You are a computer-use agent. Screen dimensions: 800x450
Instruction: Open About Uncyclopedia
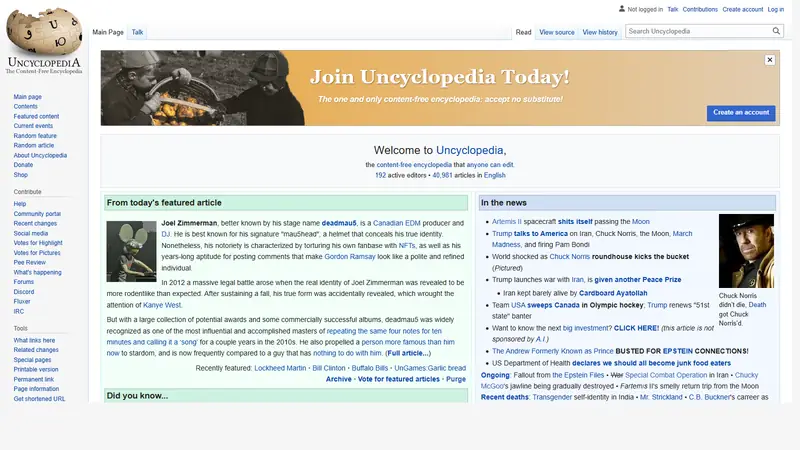[x=40, y=156]
